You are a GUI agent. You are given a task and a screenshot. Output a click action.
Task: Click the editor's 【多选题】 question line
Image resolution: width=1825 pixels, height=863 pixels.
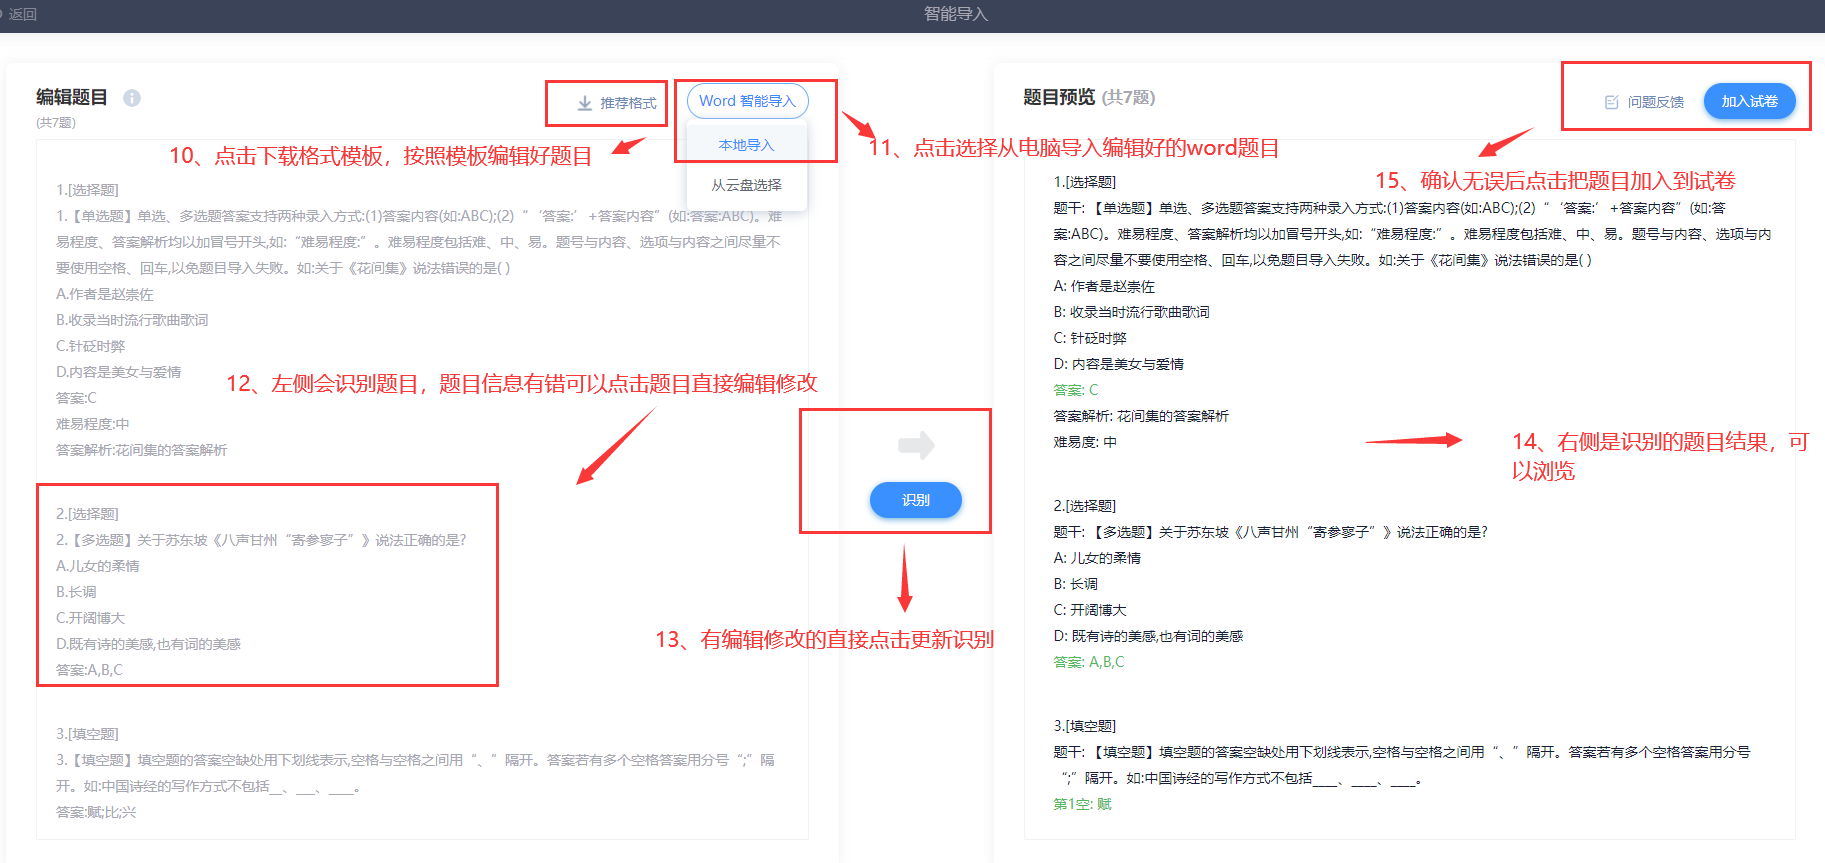click(x=261, y=540)
